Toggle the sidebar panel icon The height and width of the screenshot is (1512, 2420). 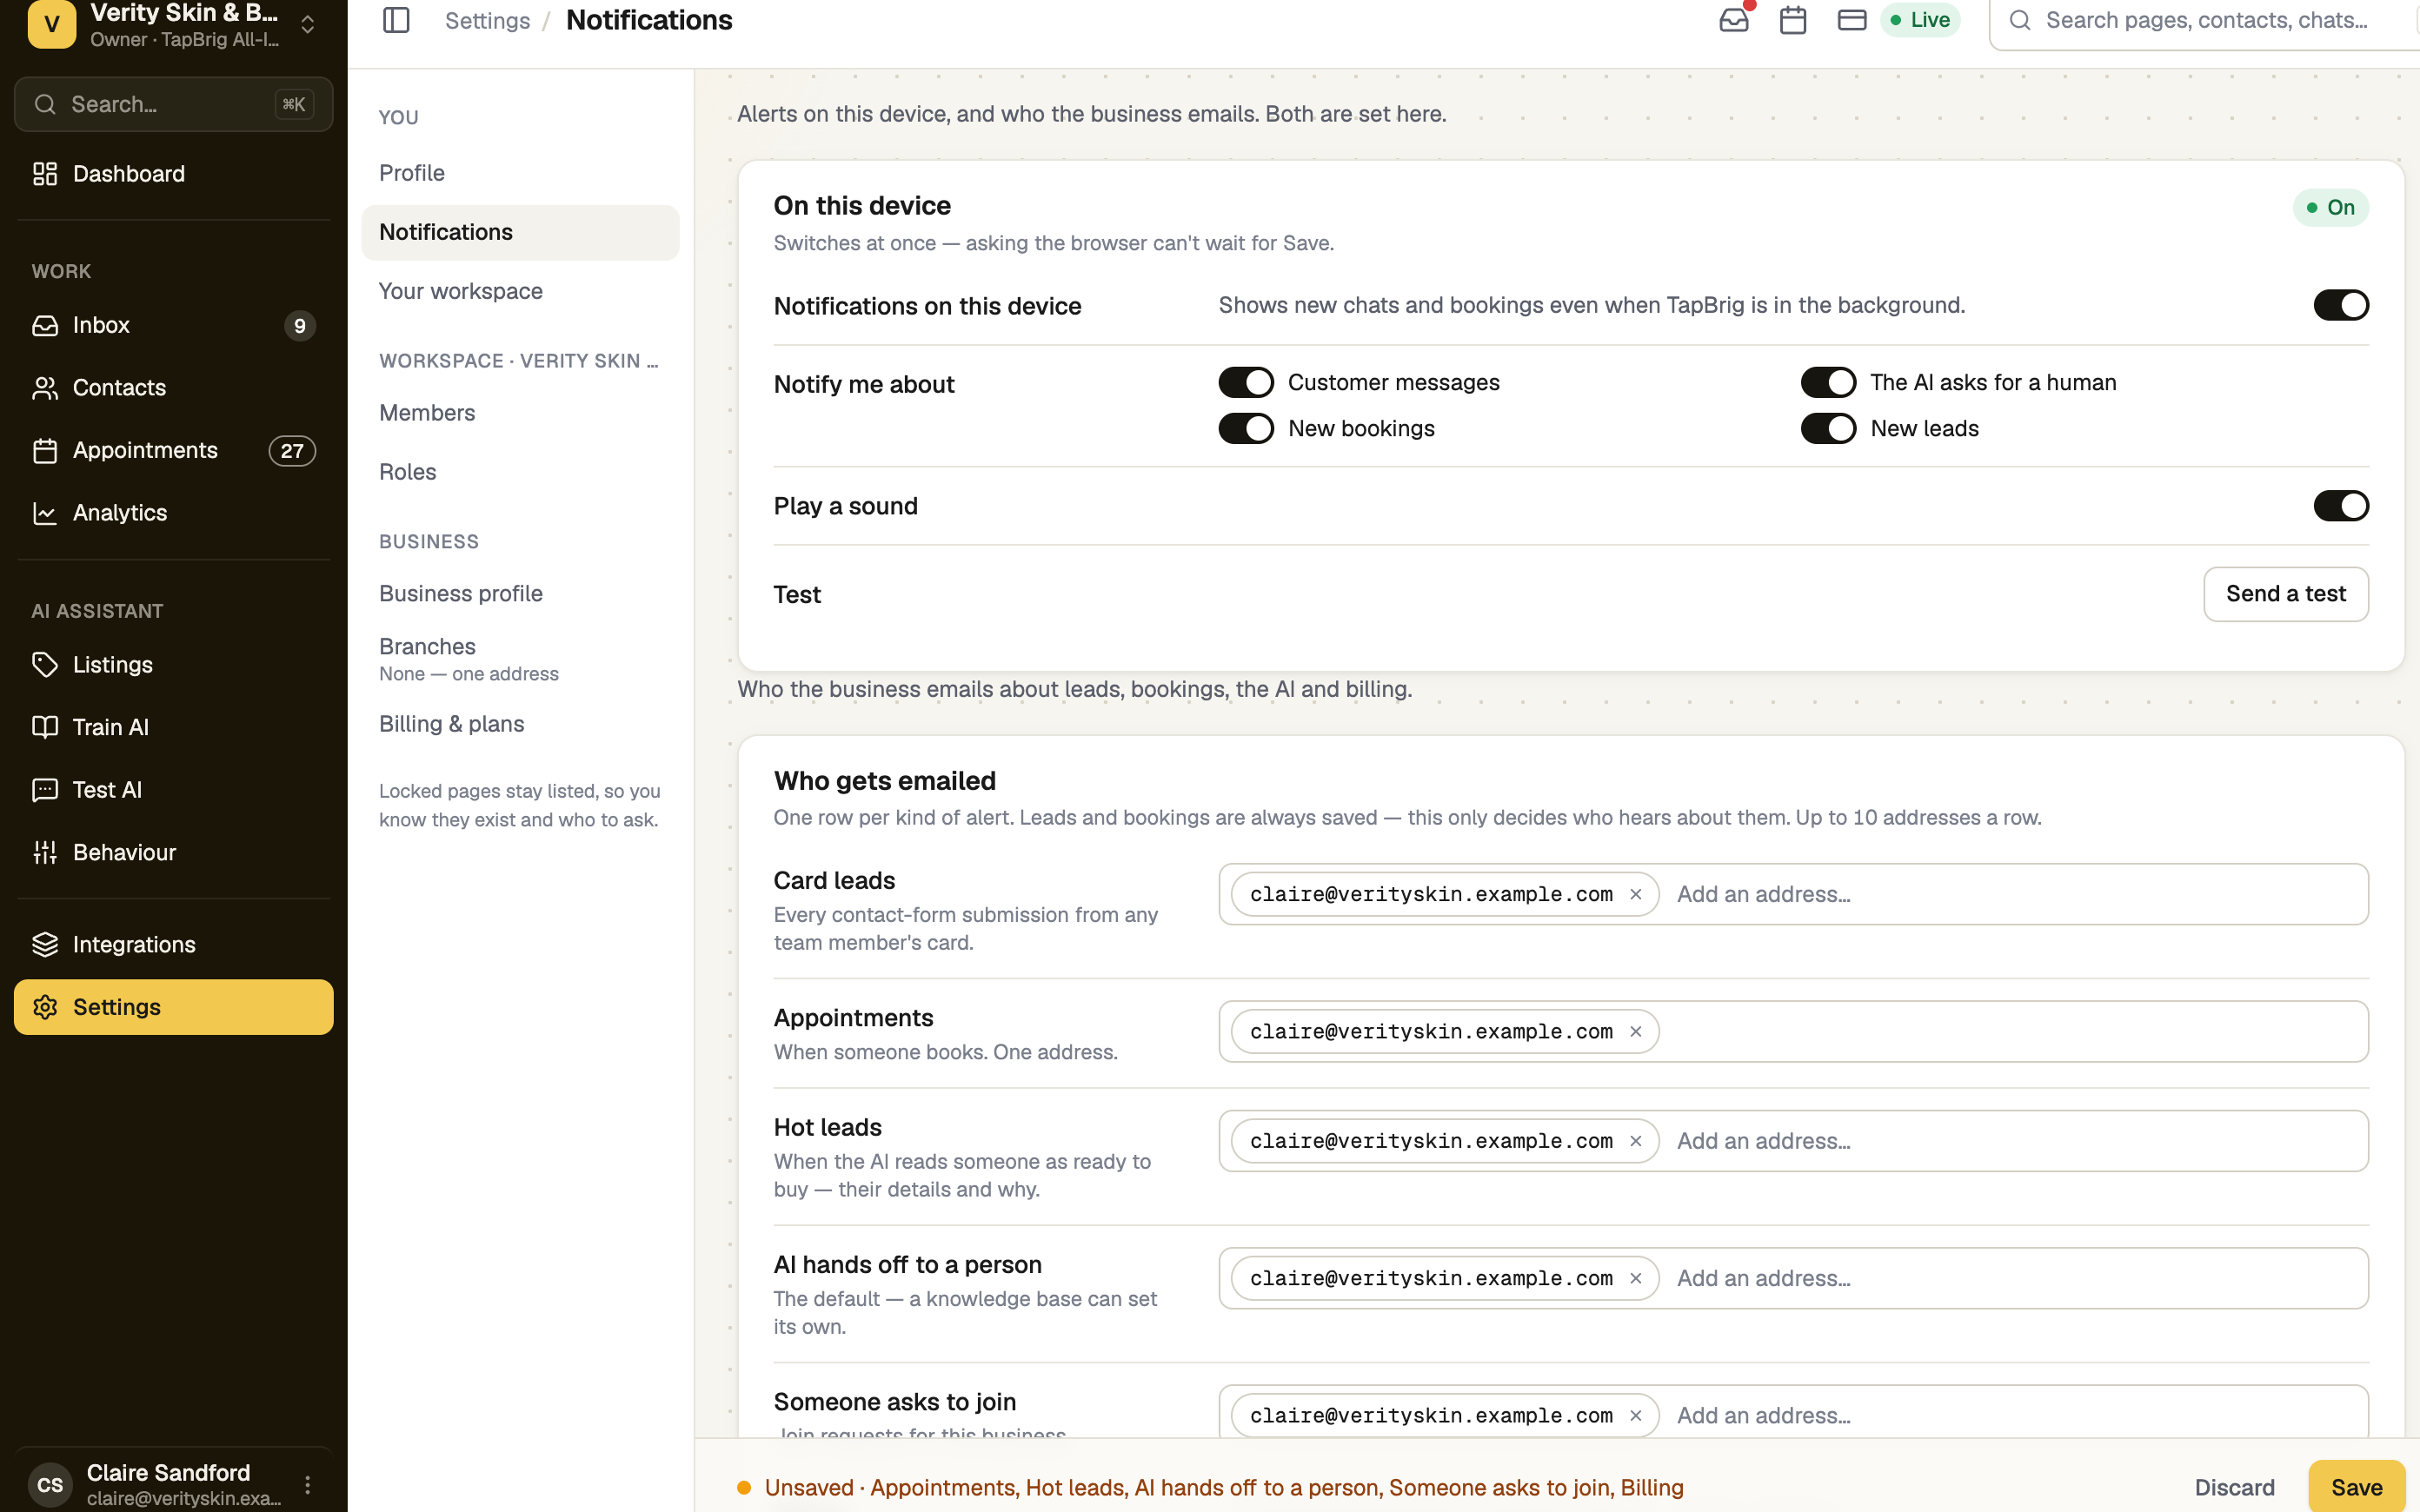[396, 20]
